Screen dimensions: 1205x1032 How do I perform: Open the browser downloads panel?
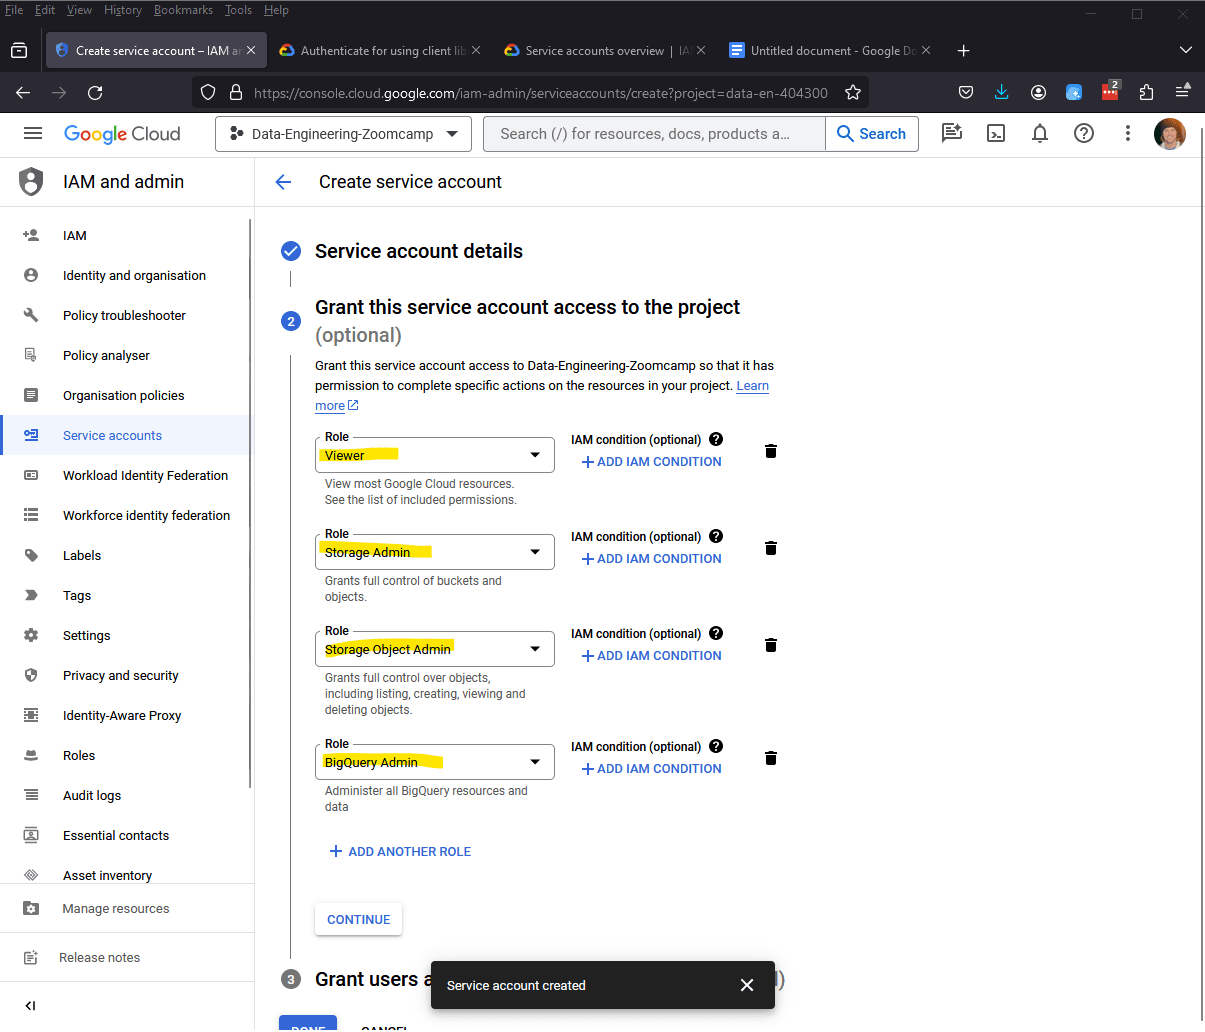(x=1002, y=93)
